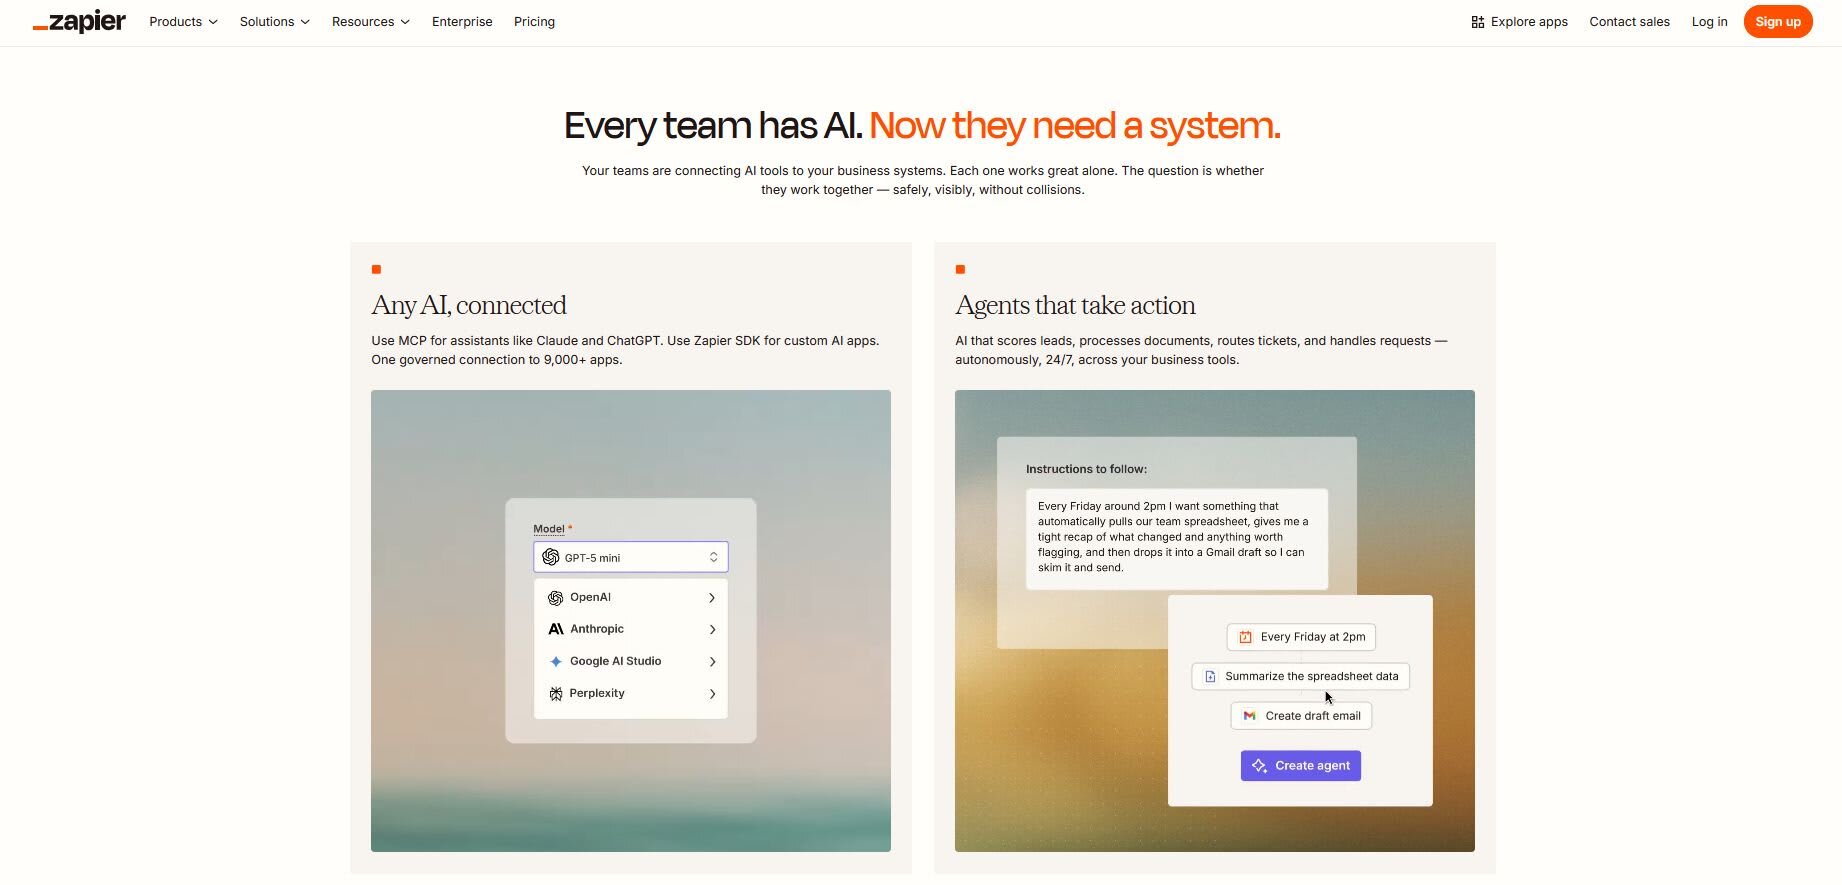Click the calendar icon on the schedule step

pos(1245,637)
